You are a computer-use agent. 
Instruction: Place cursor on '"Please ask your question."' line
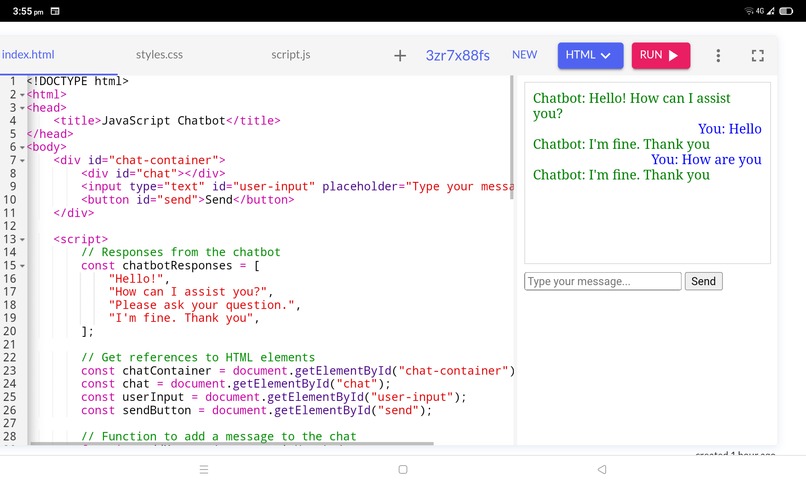pyautogui.click(x=205, y=305)
